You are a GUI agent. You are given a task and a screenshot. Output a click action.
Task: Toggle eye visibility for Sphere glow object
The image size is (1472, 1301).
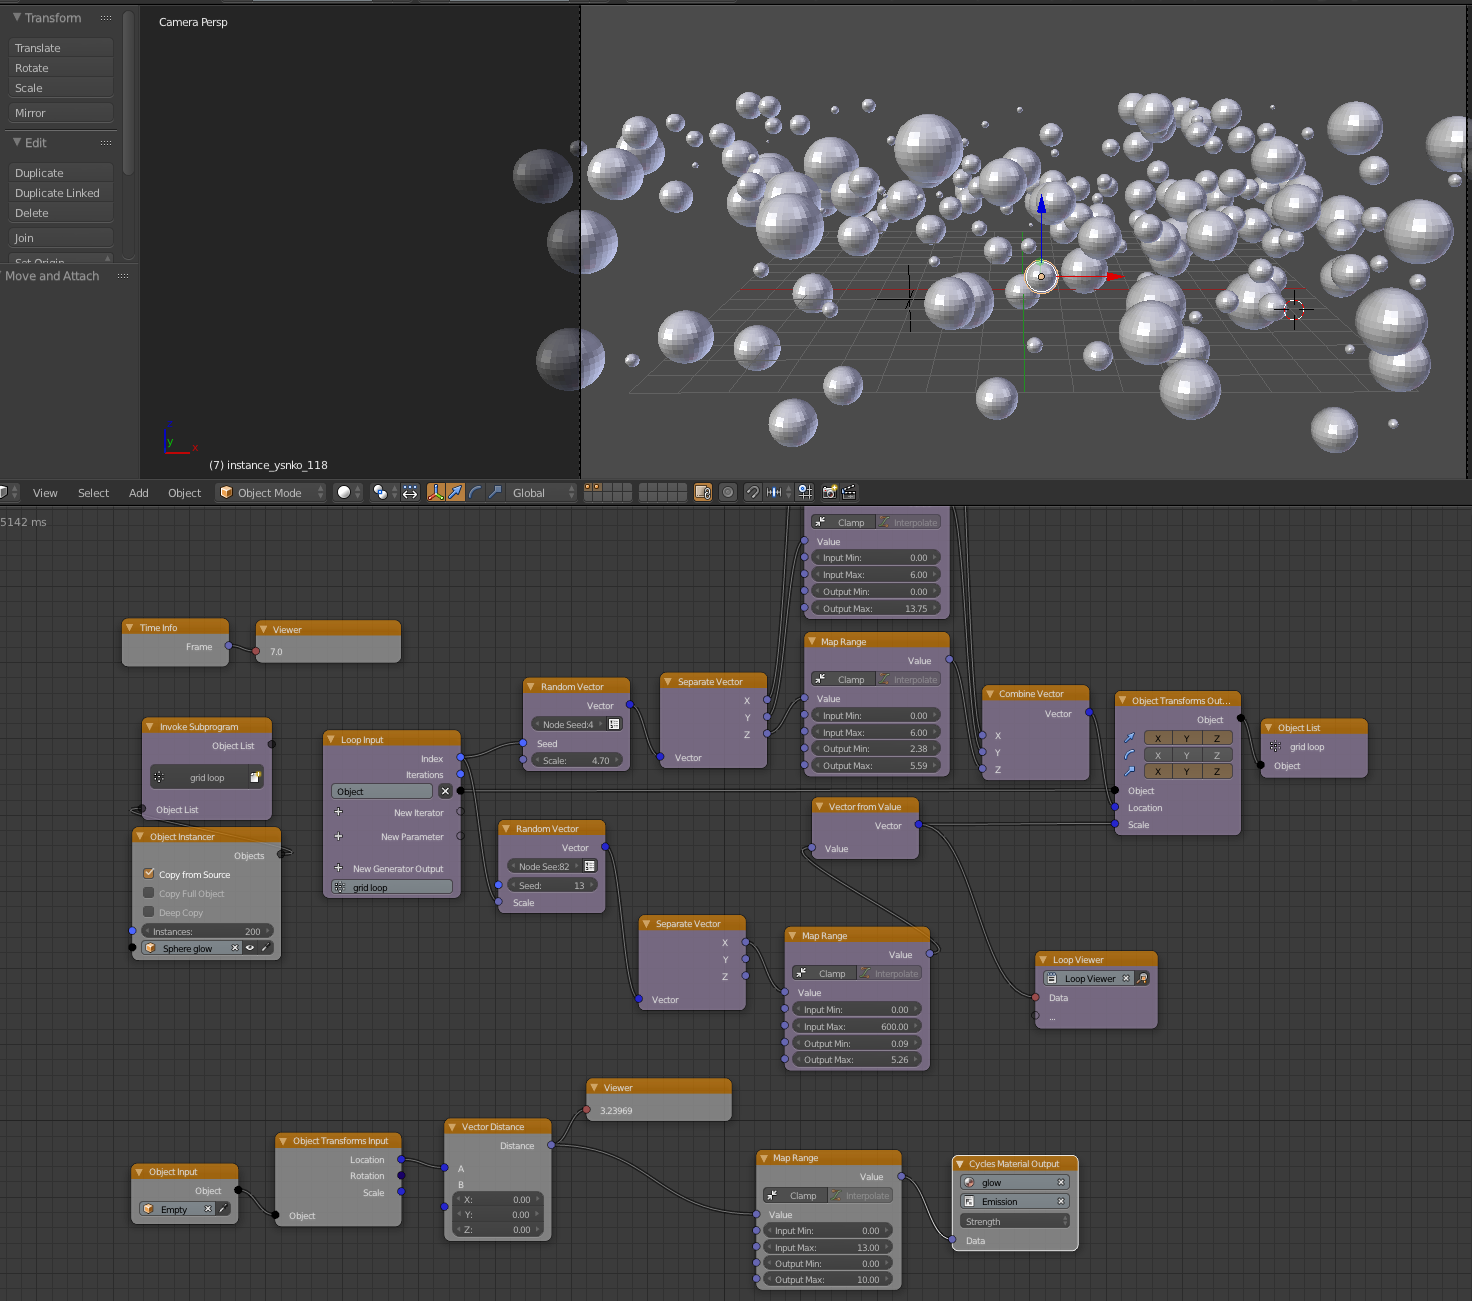[250, 948]
